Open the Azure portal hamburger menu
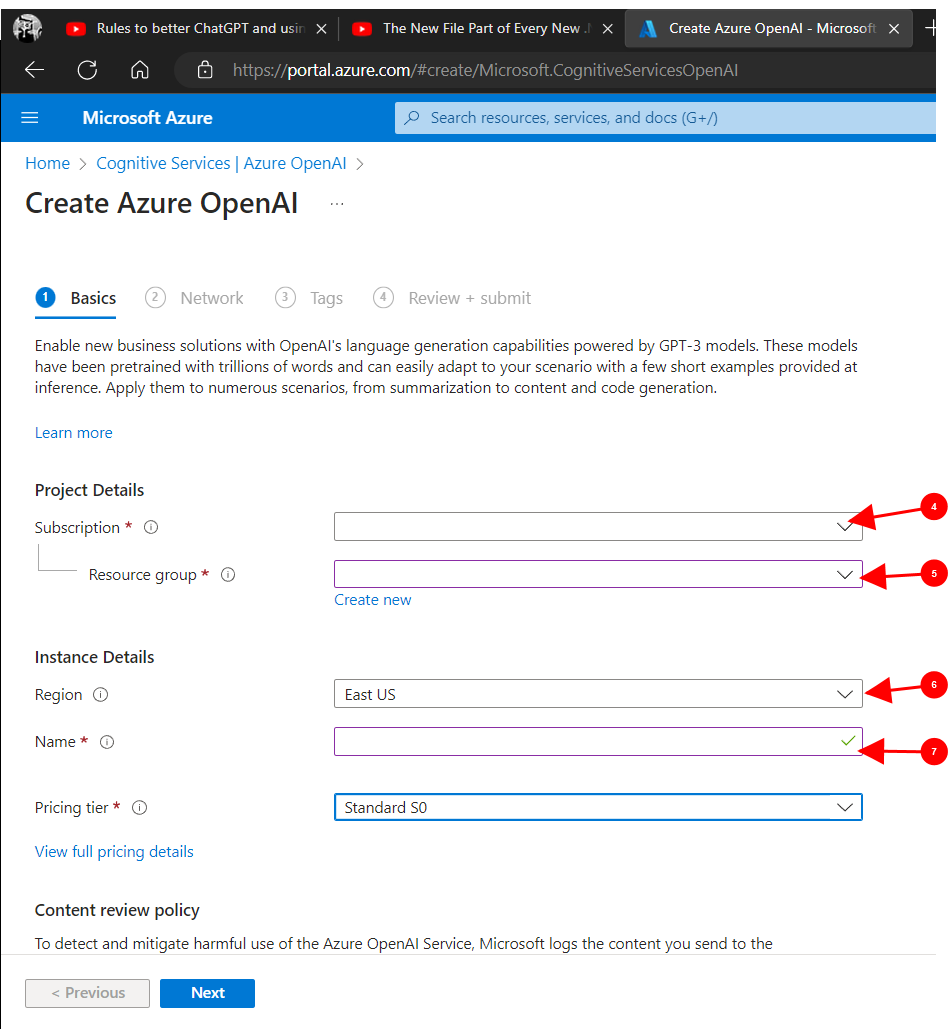This screenshot has height=1029, width=951. [30, 118]
